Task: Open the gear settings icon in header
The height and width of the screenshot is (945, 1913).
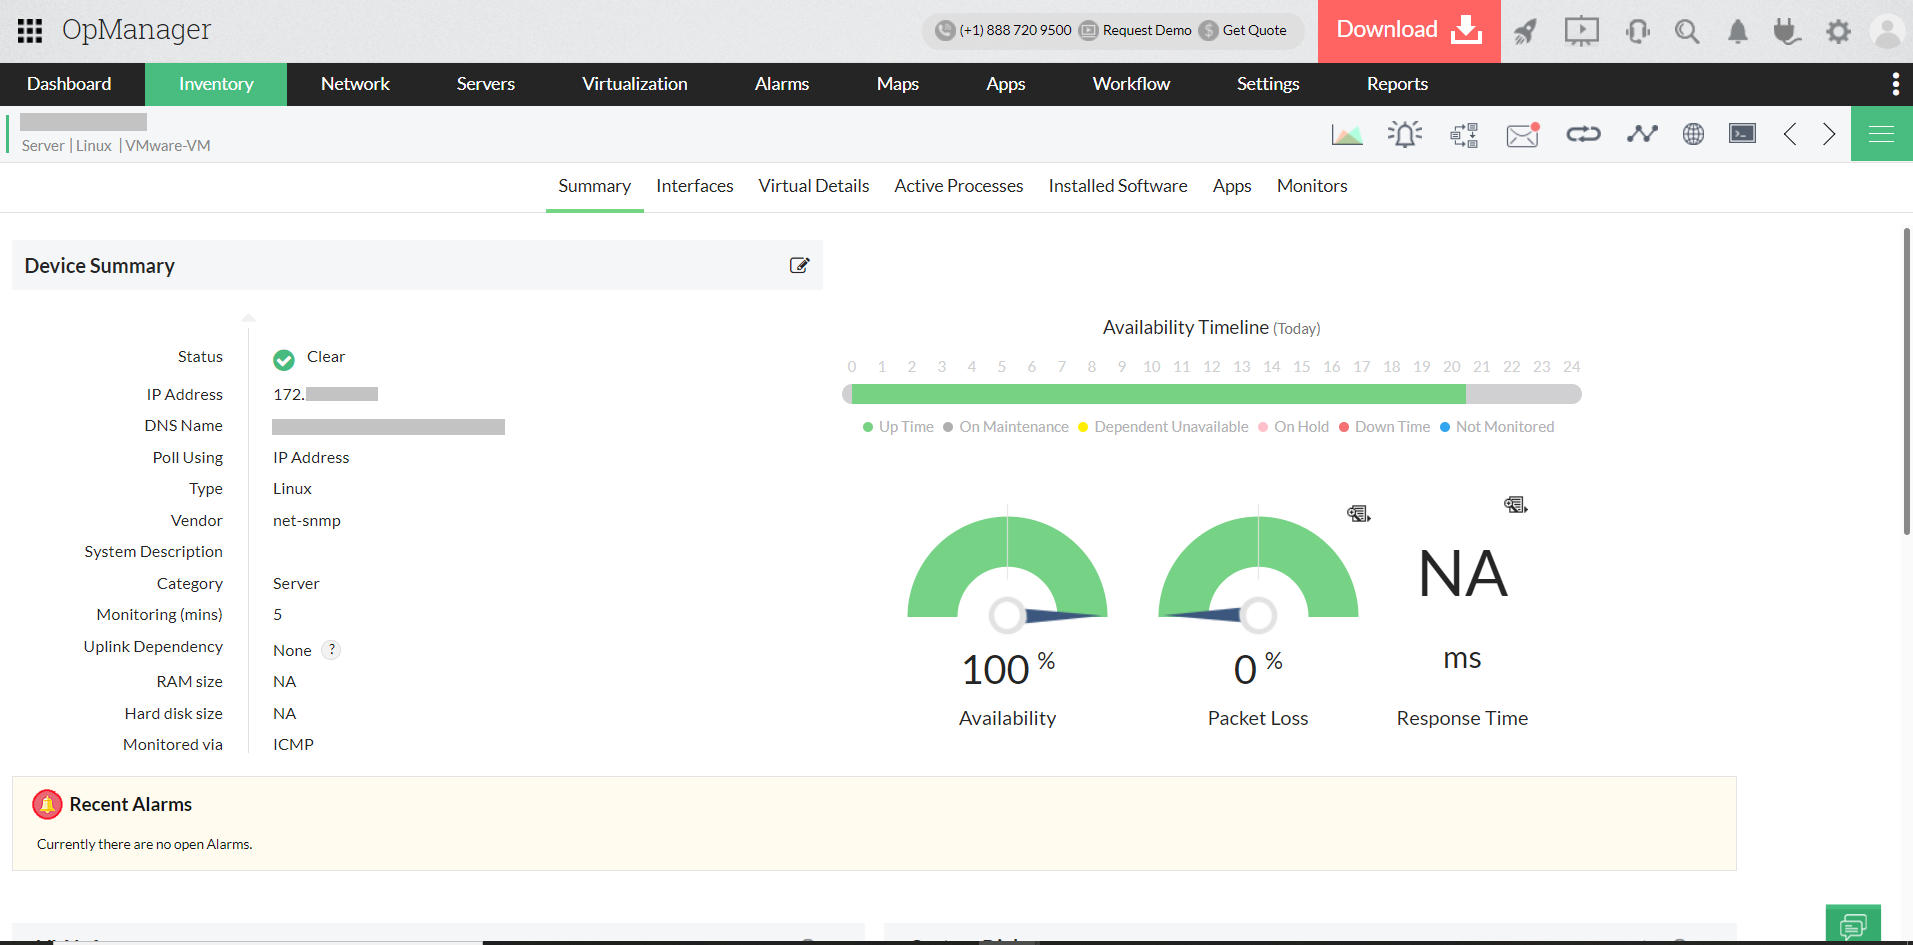Action: pos(1838,32)
